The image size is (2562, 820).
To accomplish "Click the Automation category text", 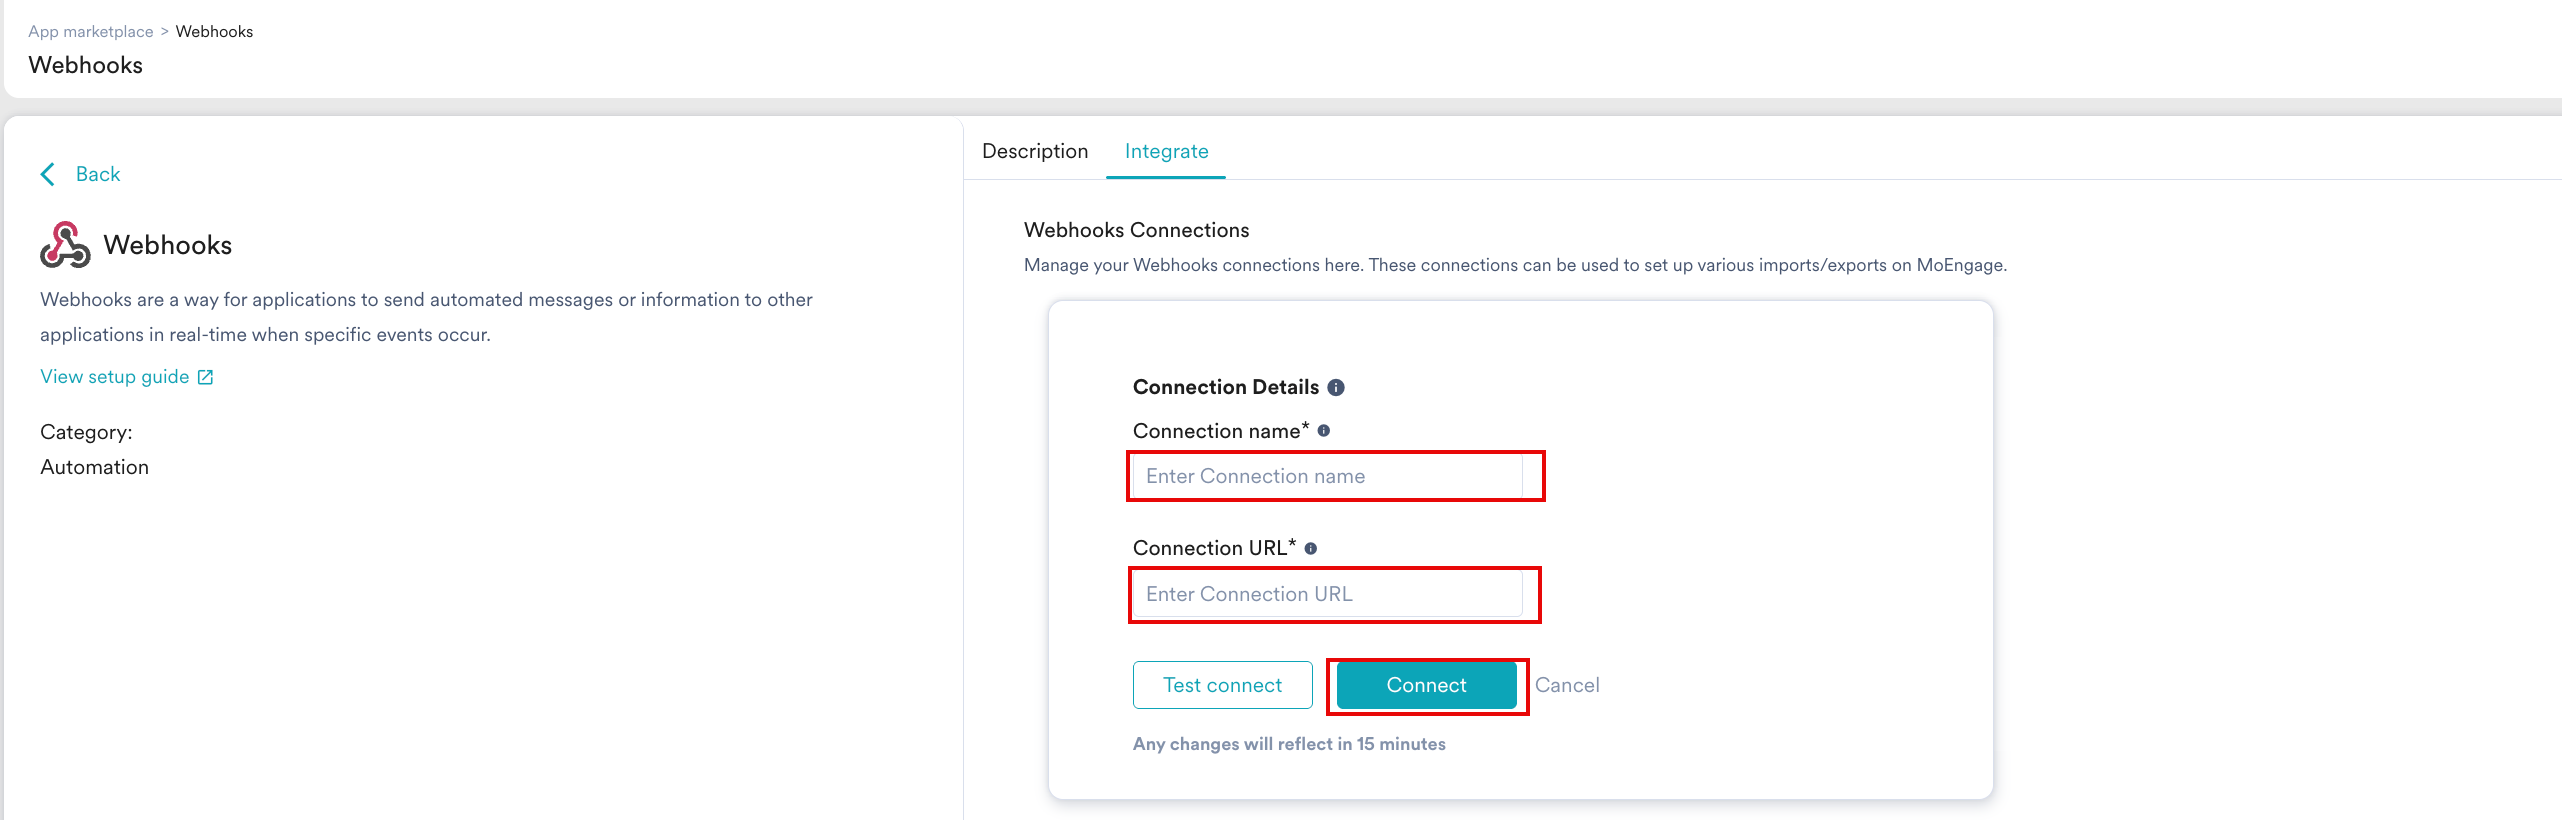I will [94, 468].
